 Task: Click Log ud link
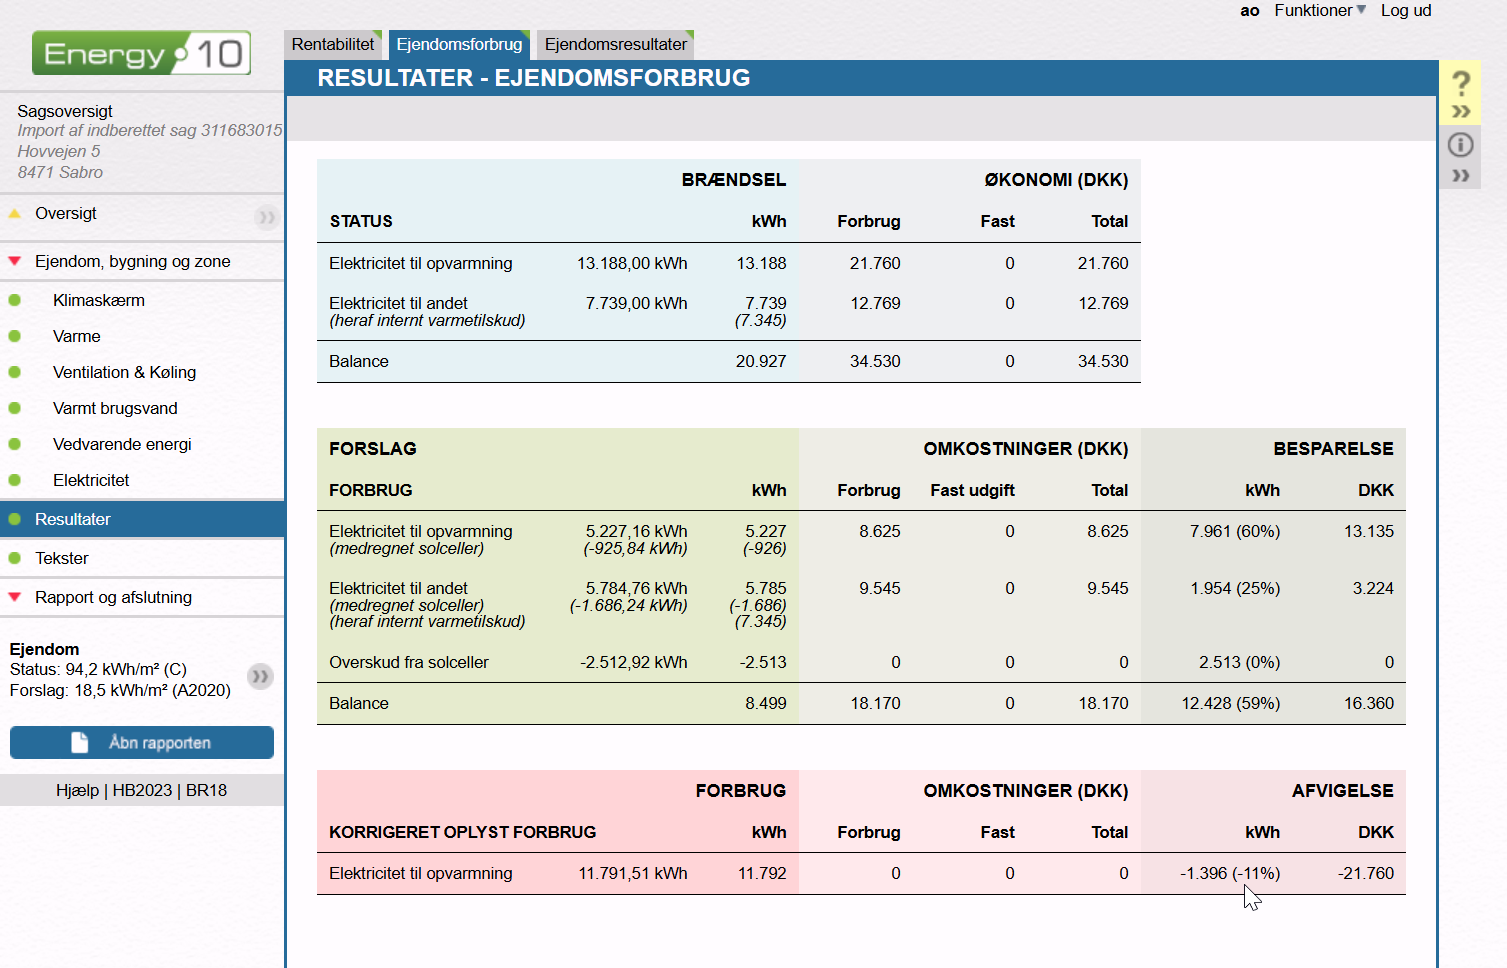tap(1405, 10)
